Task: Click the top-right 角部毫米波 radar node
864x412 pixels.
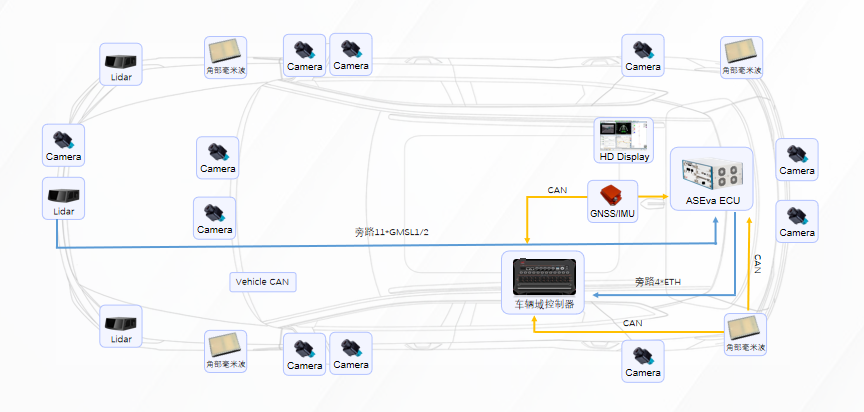Action: pos(742,57)
